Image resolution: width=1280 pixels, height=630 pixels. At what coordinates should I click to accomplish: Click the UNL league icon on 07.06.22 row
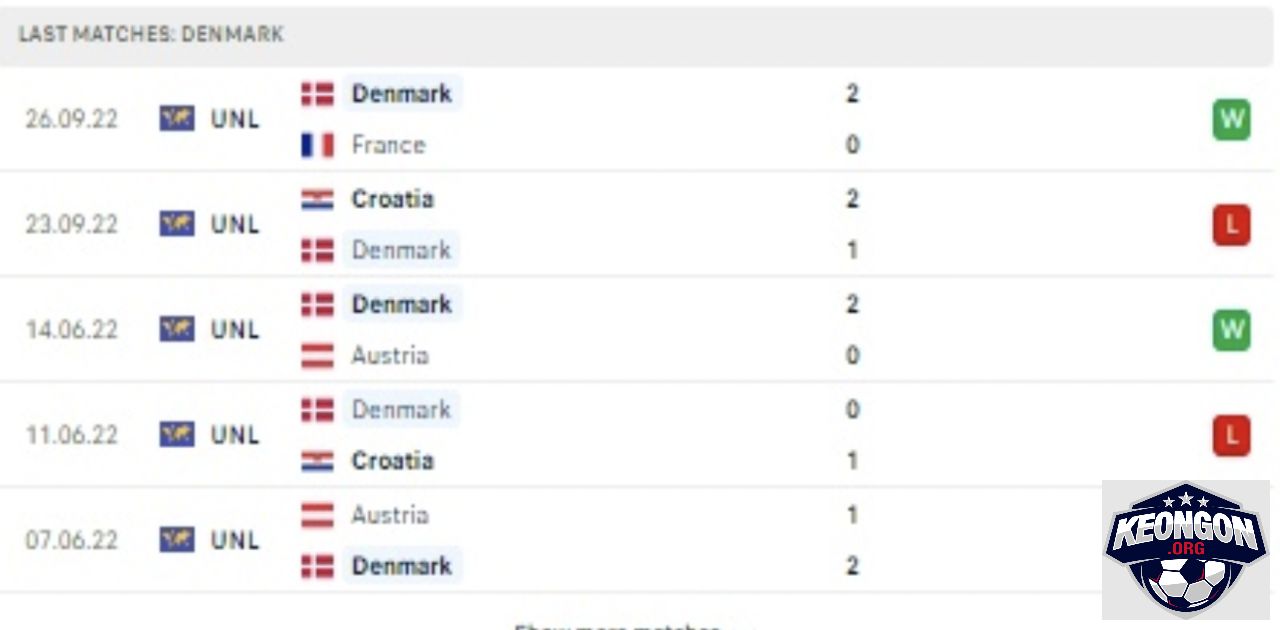click(x=177, y=540)
